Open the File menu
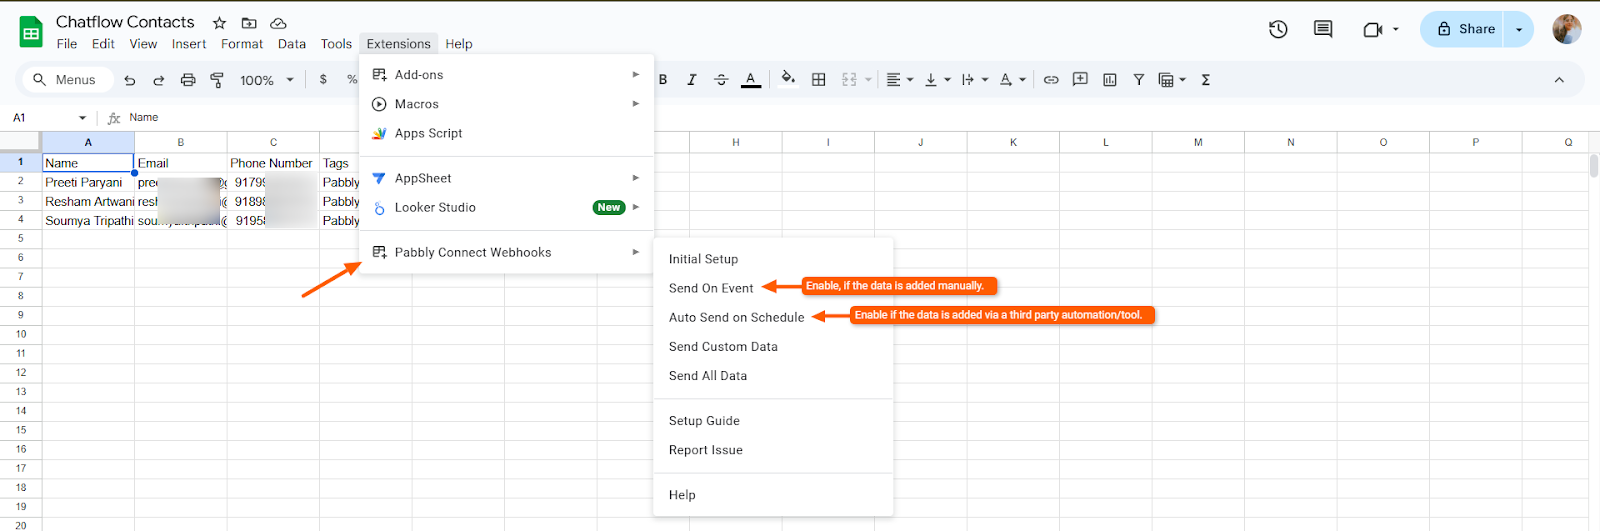This screenshot has height=531, width=1600. [x=67, y=44]
